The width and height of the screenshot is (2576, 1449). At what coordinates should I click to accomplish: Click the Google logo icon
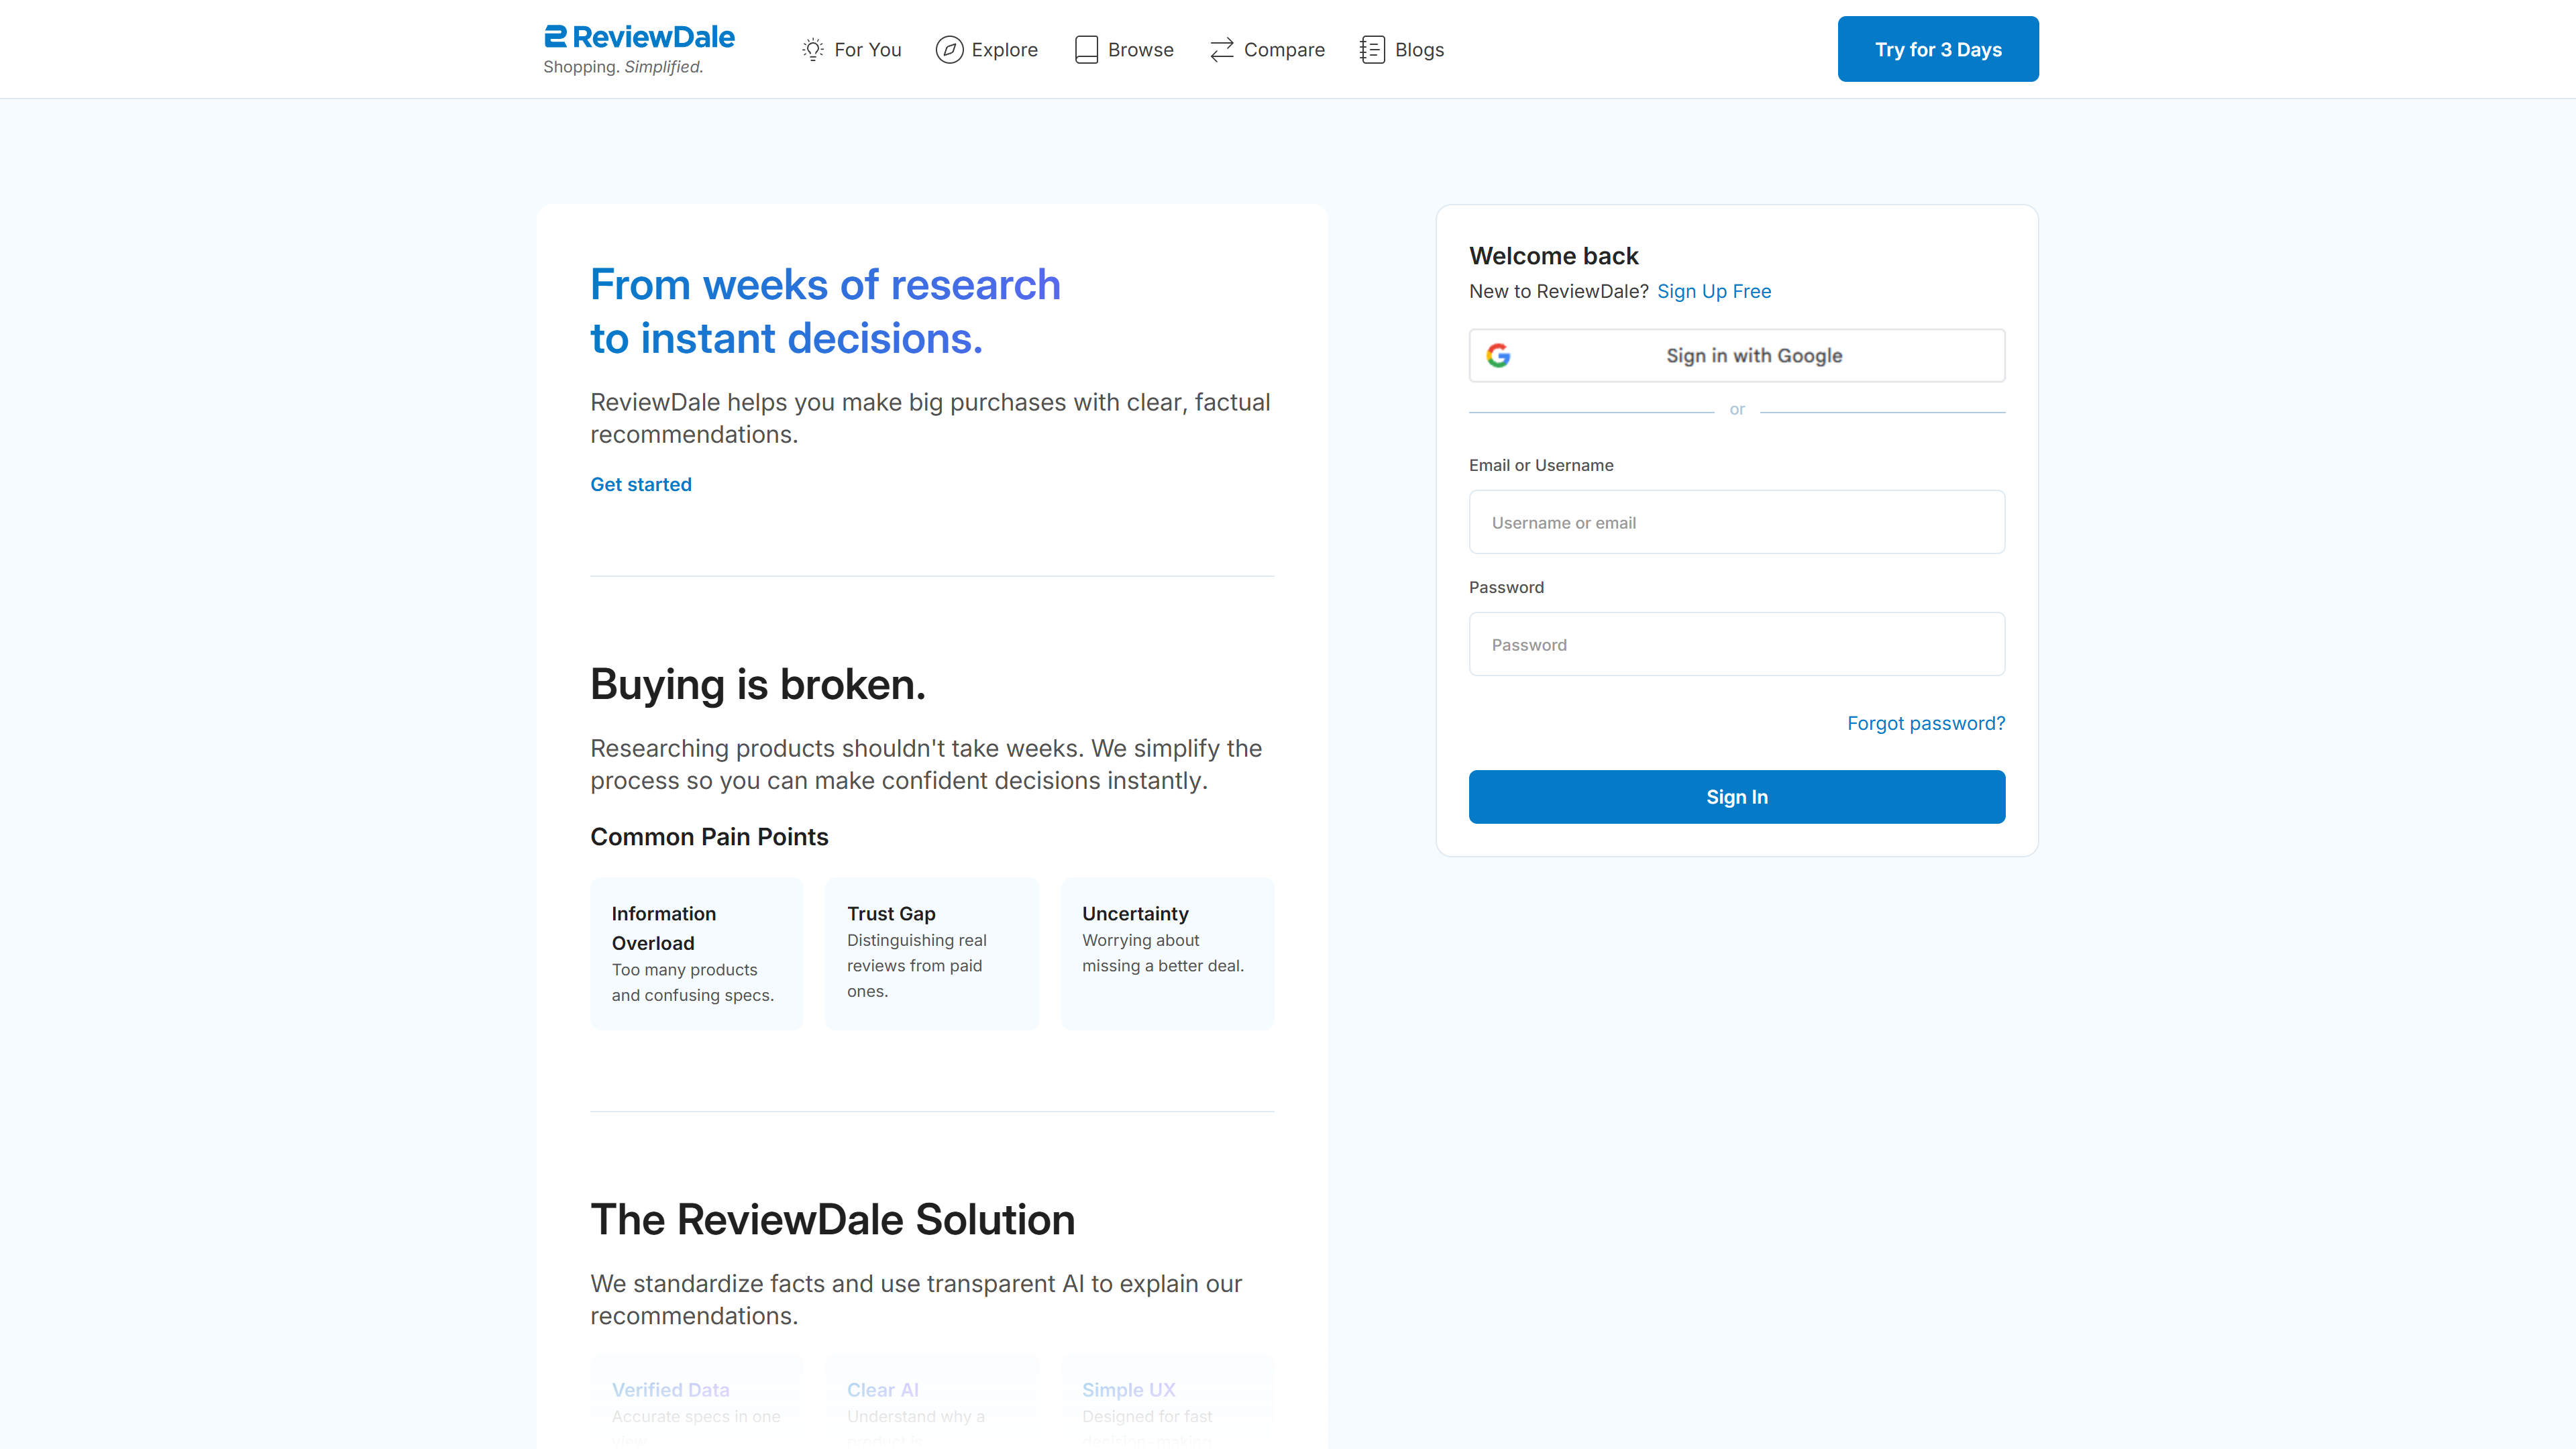pyautogui.click(x=1498, y=355)
